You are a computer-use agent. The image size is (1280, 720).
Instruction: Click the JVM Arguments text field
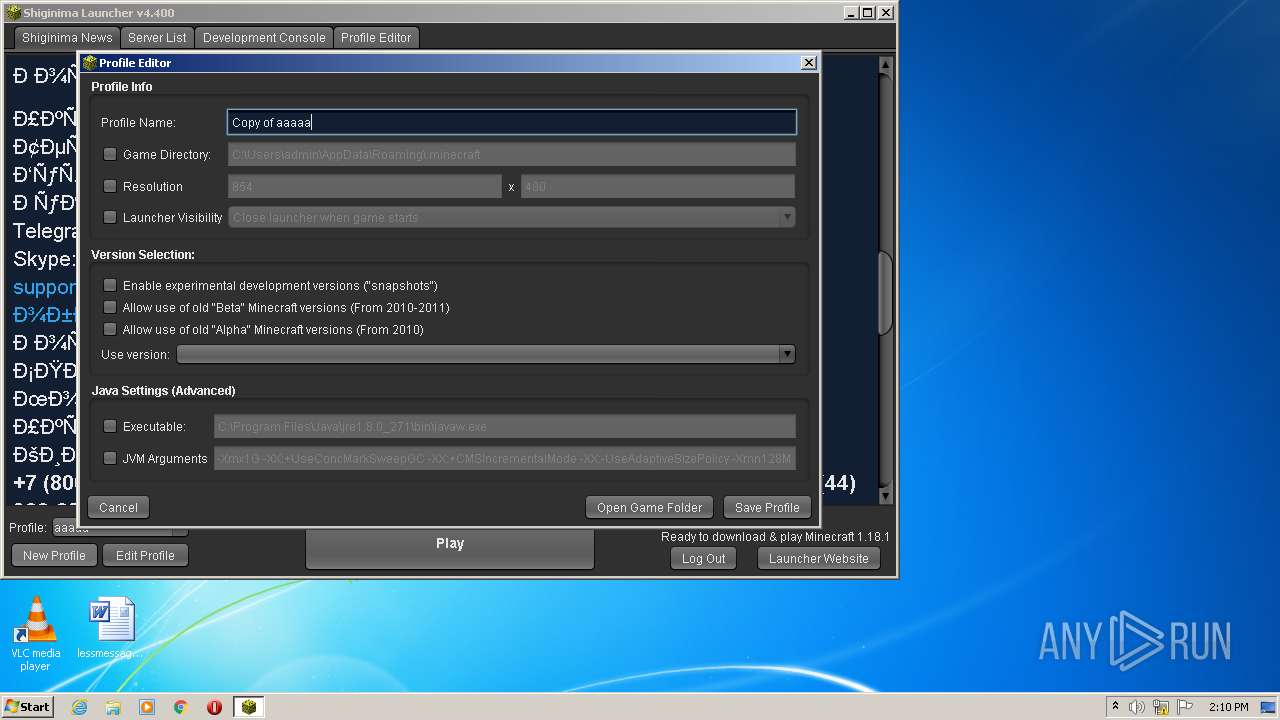(x=505, y=458)
